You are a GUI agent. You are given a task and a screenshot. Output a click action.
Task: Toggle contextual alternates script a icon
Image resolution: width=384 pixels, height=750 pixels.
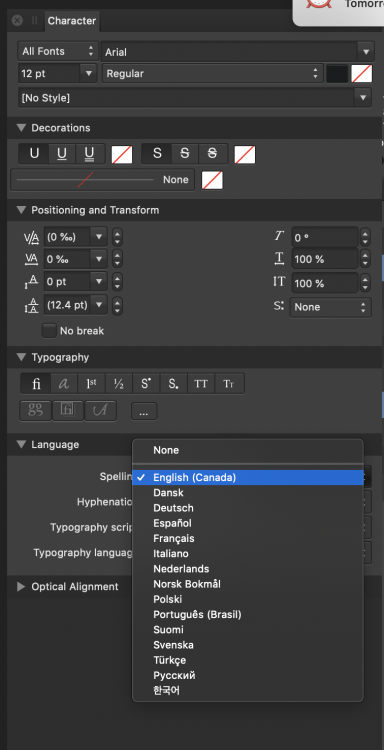[x=64, y=384]
